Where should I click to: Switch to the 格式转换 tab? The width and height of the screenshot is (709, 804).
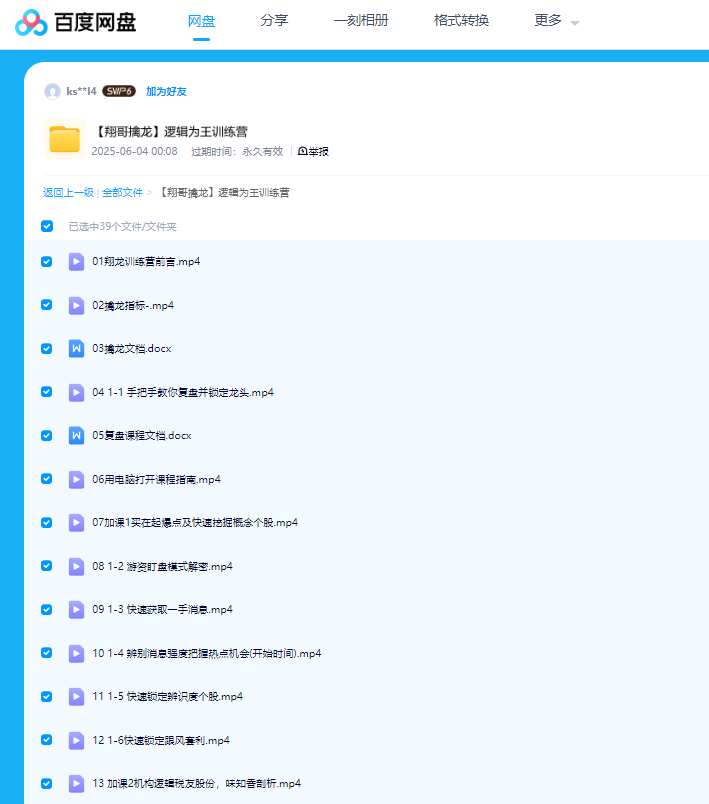(461, 21)
